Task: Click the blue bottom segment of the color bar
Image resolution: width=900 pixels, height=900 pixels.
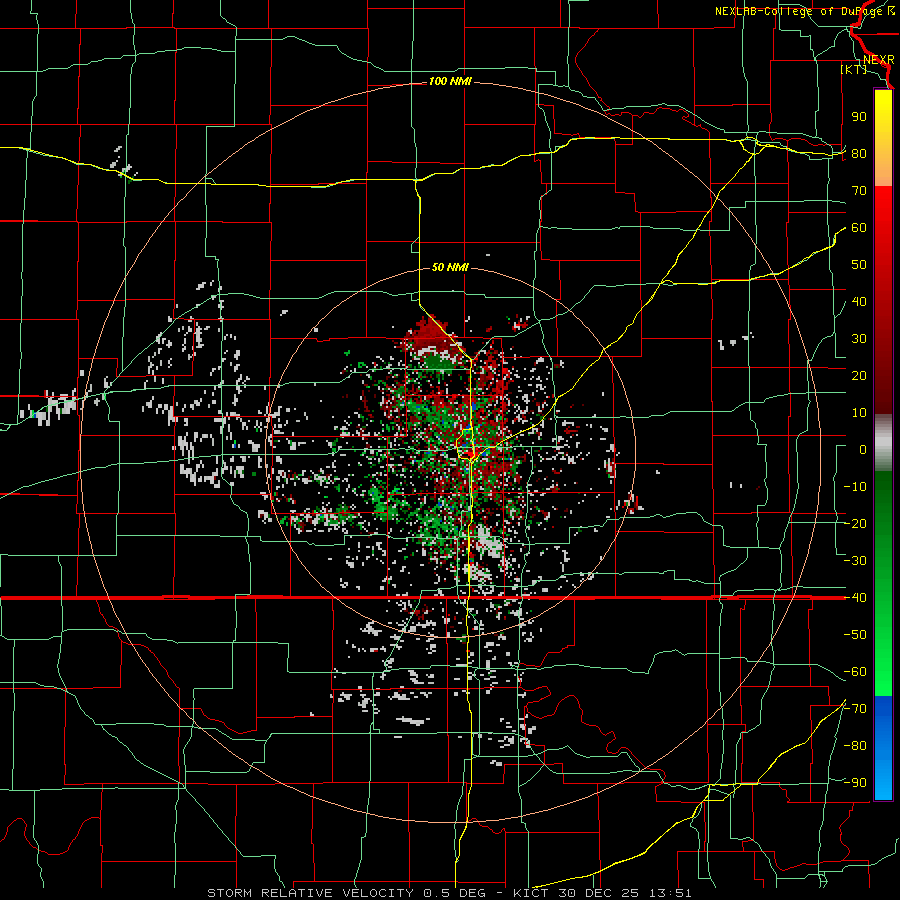Action: click(x=883, y=748)
